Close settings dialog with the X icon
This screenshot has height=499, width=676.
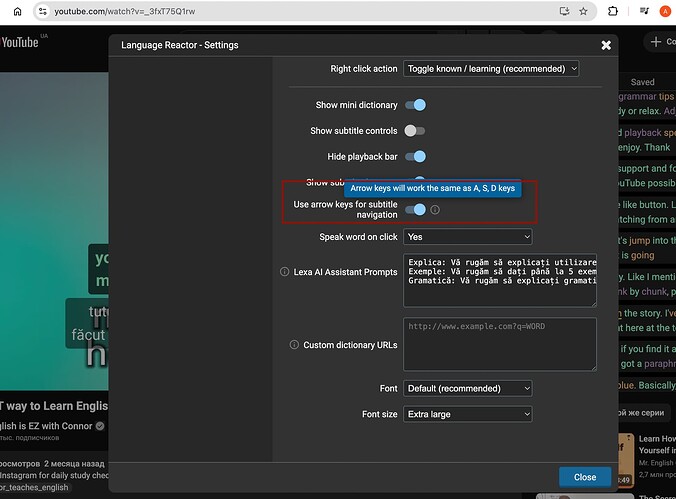[x=606, y=45]
